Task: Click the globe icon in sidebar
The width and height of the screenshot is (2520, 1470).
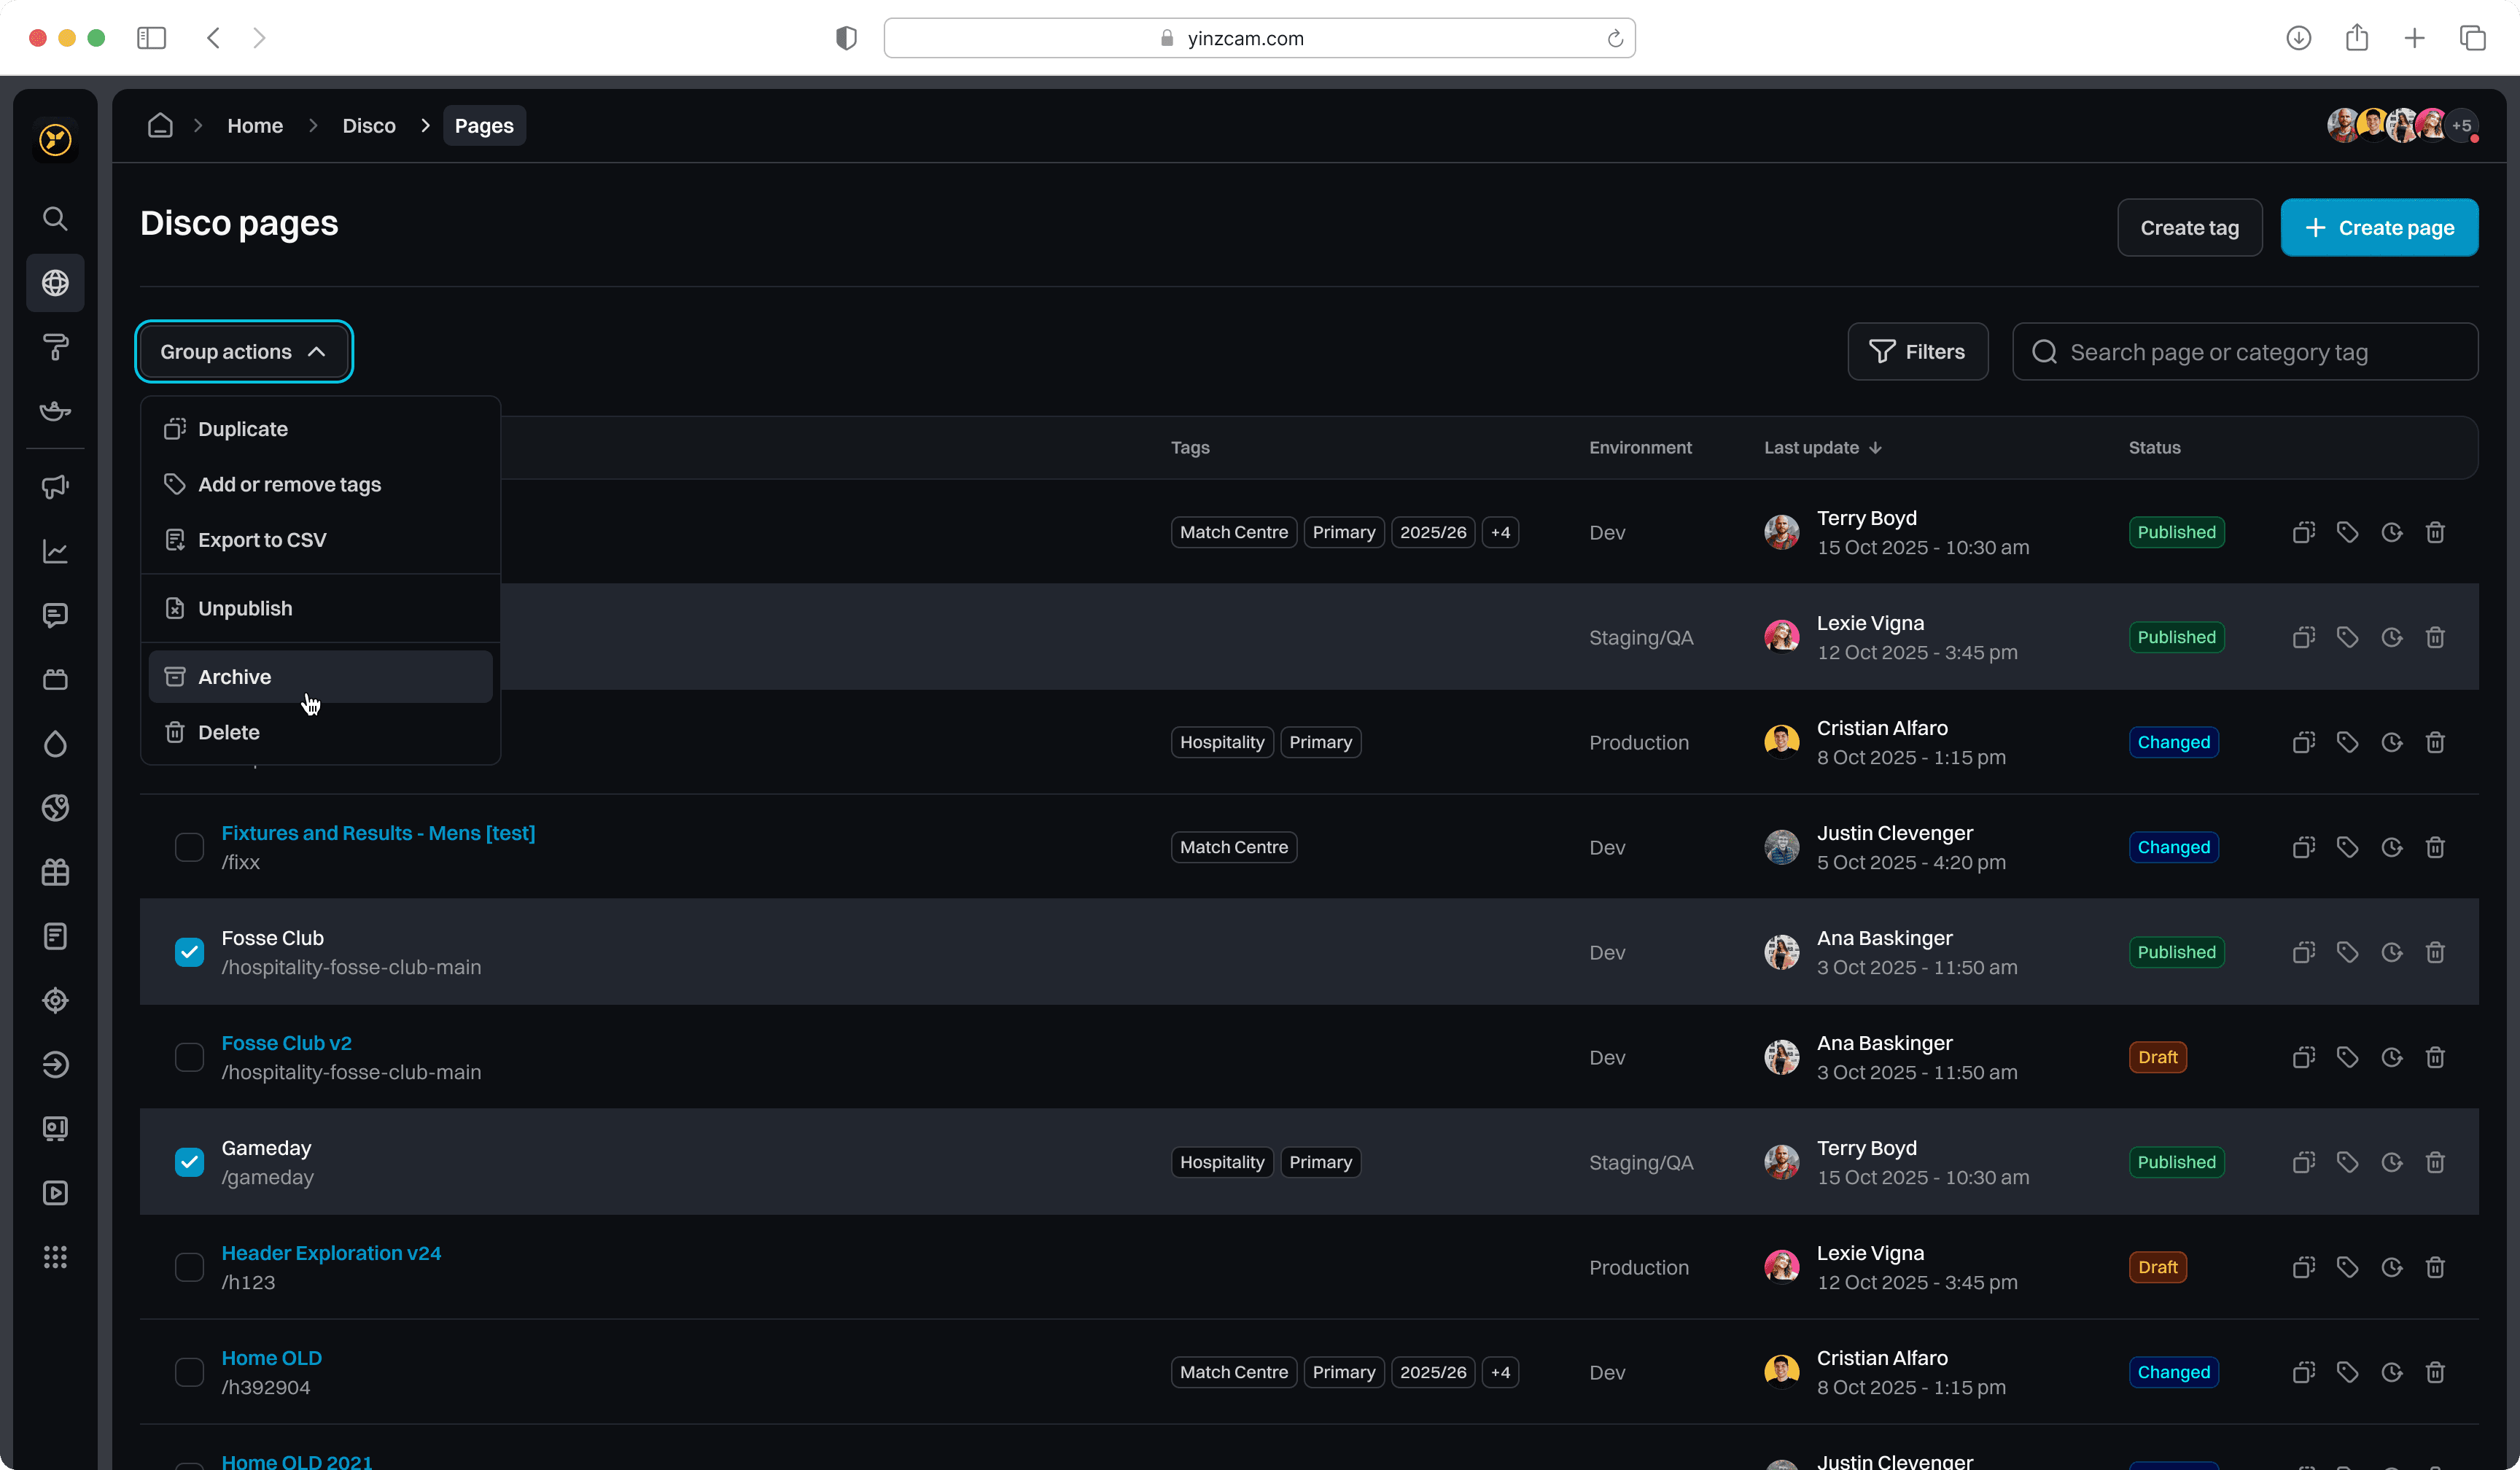Action: [55, 283]
